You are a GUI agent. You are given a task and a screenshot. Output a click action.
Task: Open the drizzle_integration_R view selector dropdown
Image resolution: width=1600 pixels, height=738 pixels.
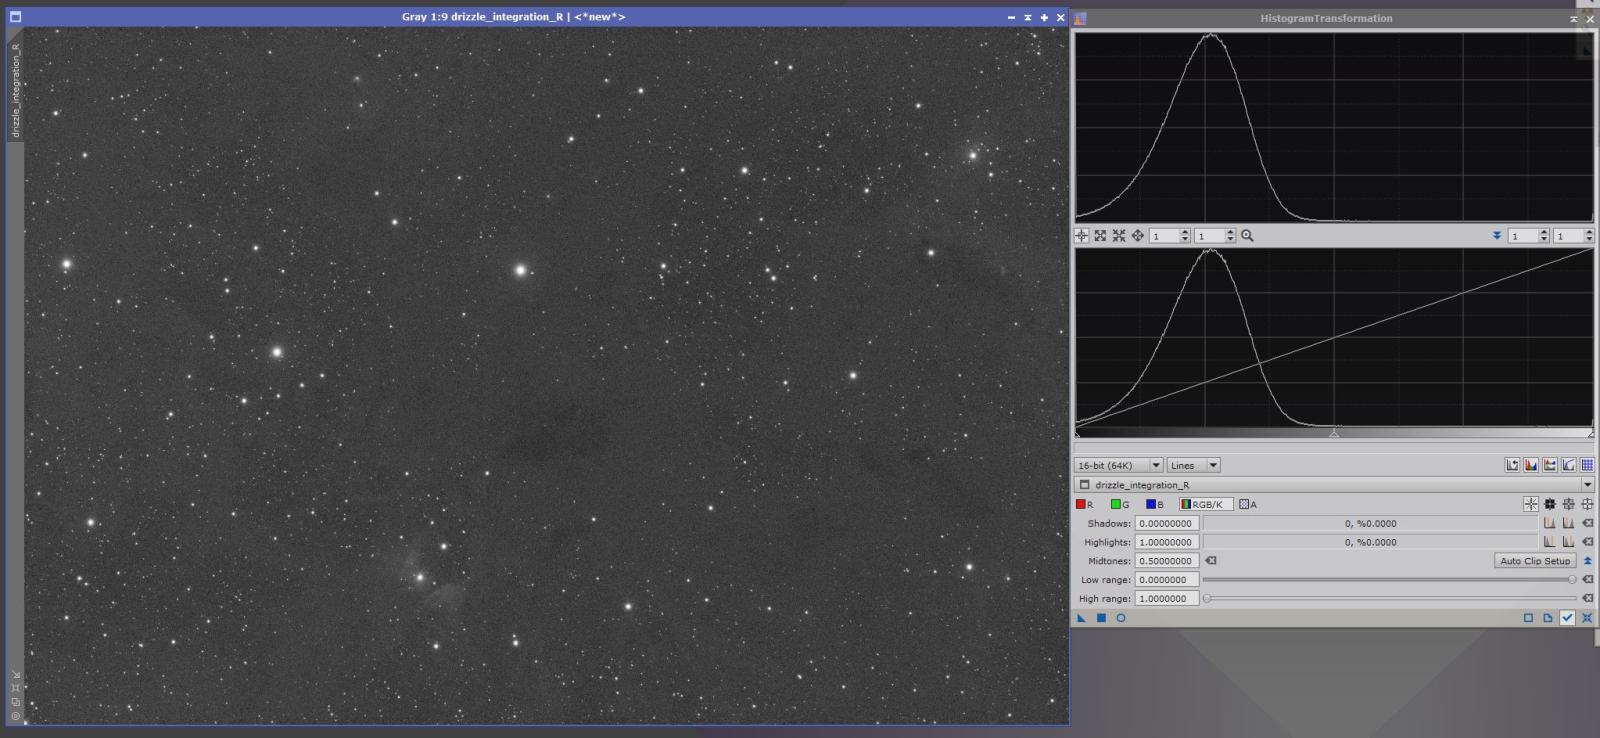(x=1334, y=485)
